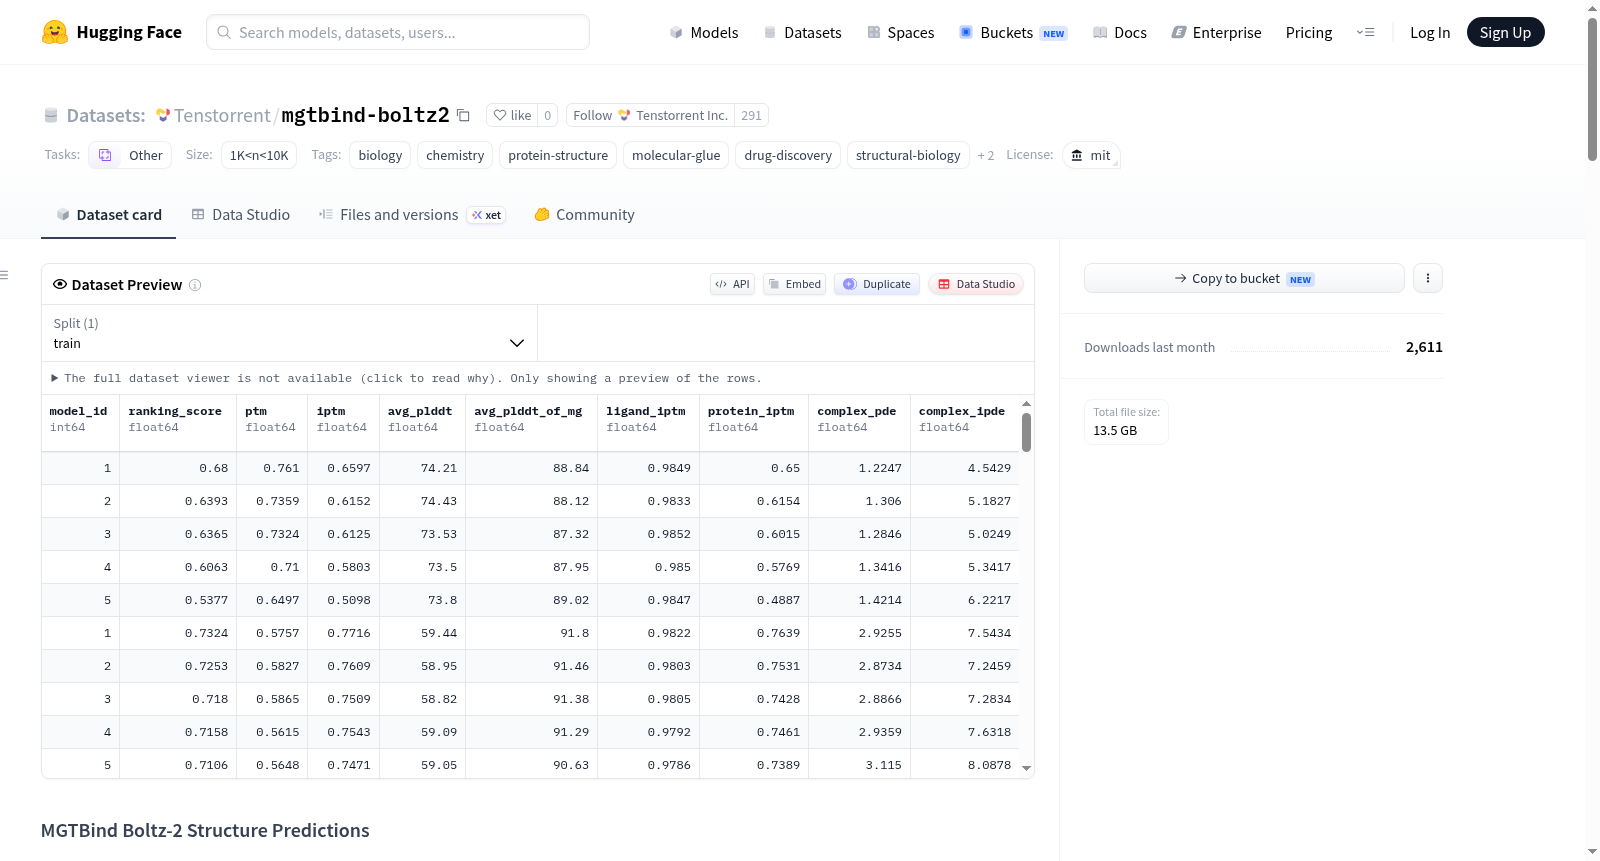Click the Sign Up button
The image size is (1600, 861).
click(1505, 32)
